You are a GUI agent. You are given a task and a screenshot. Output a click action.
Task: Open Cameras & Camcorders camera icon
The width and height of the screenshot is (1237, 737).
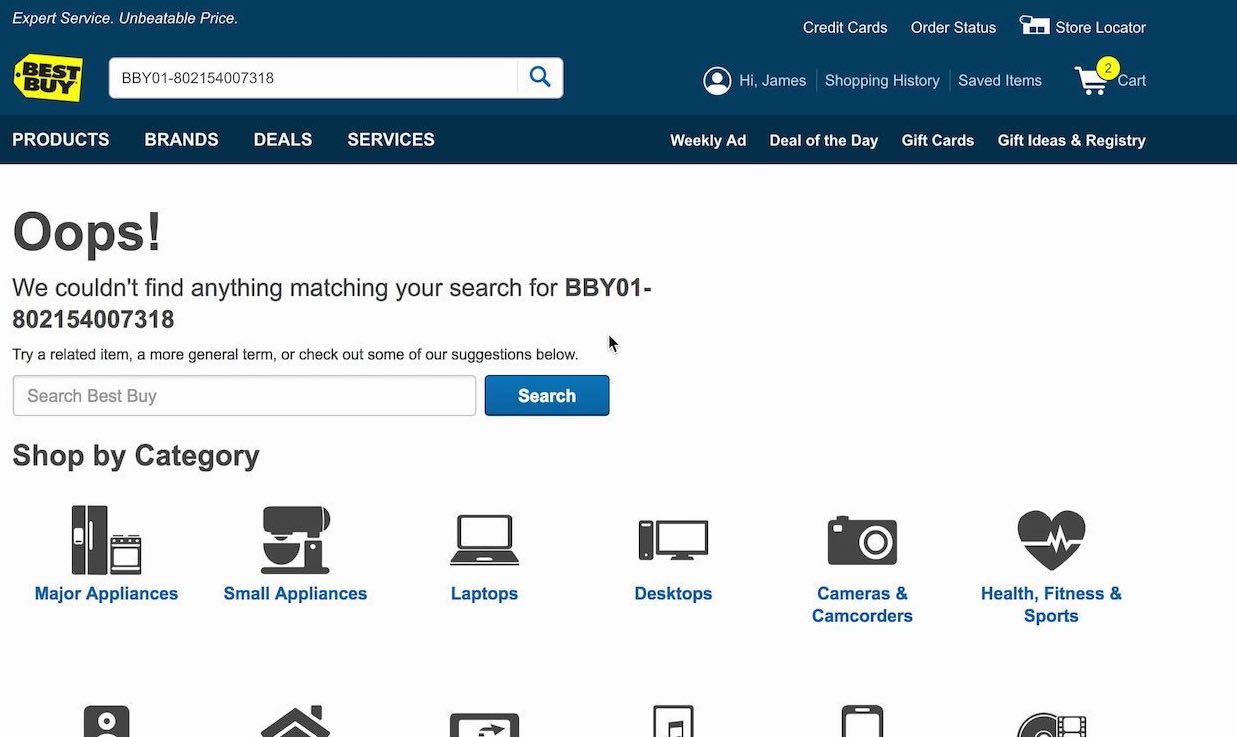tap(862, 541)
